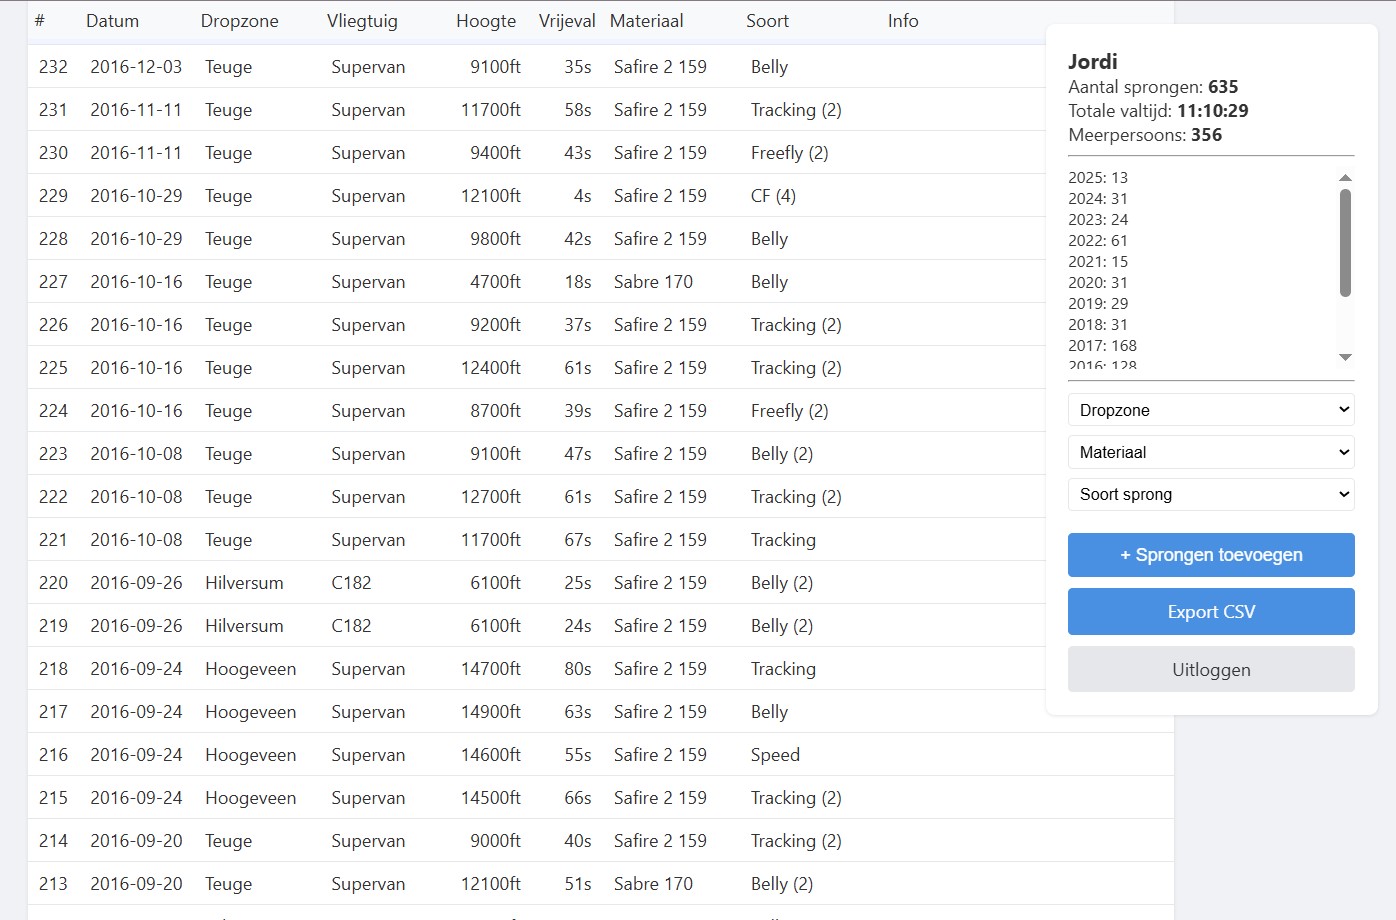Click the Dropzone table column header
The height and width of the screenshot is (920, 1396).
click(x=239, y=21)
